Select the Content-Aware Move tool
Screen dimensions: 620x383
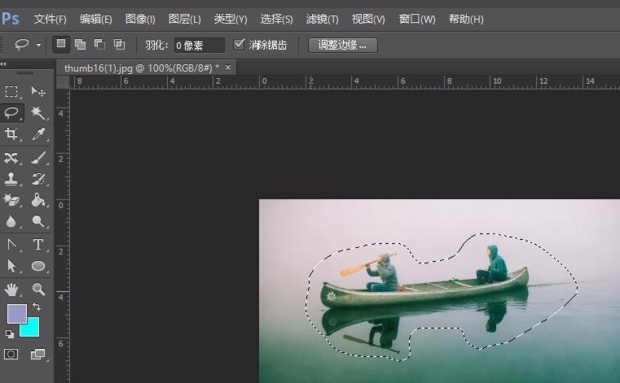[x=11, y=158]
